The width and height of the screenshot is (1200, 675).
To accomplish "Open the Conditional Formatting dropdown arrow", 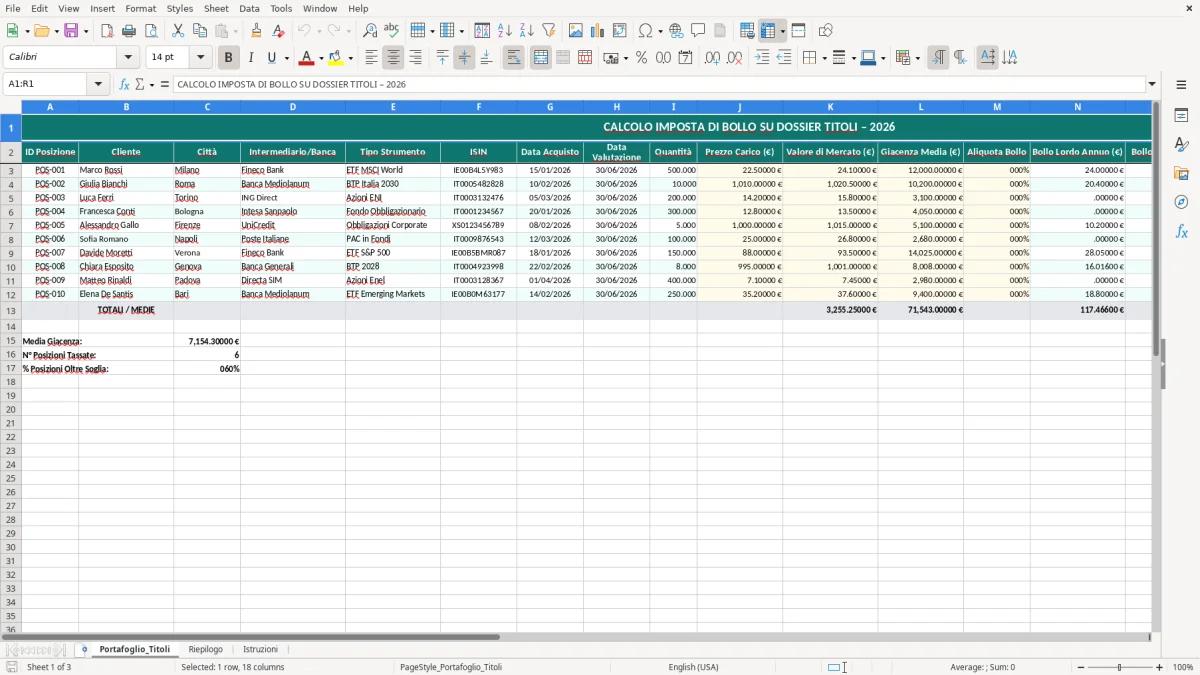I will [917, 58].
